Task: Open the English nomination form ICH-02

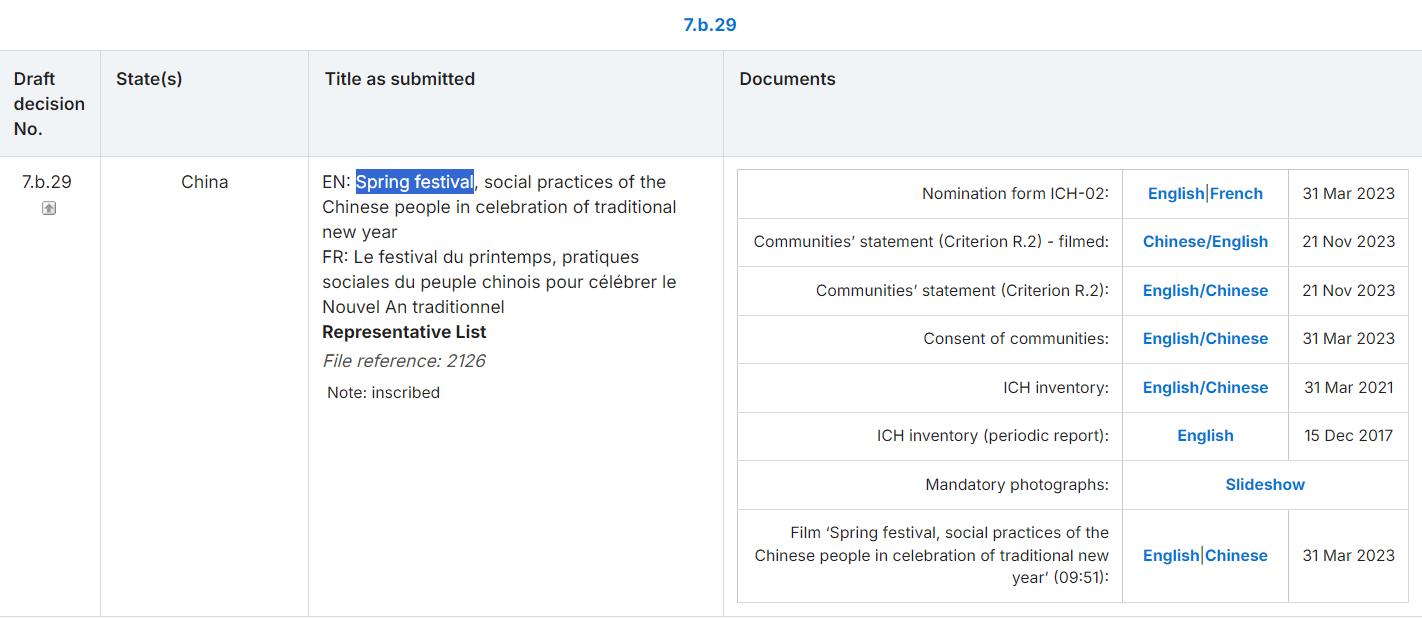Action: pyautogui.click(x=1175, y=194)
